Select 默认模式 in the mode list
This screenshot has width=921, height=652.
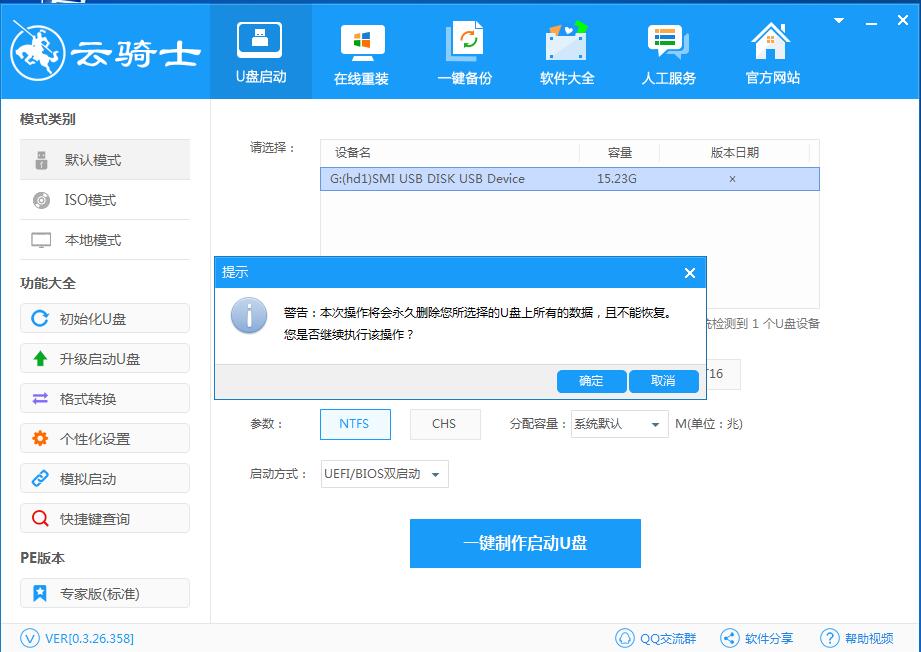click(x=105, y=160)
